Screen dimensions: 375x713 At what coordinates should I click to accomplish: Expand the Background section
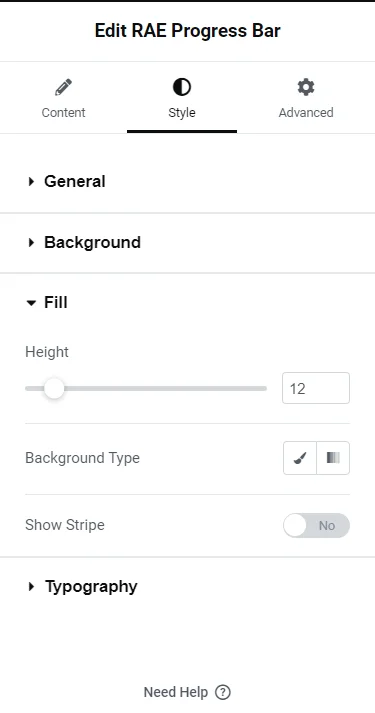pyautogui.click(x=92, y=242)
